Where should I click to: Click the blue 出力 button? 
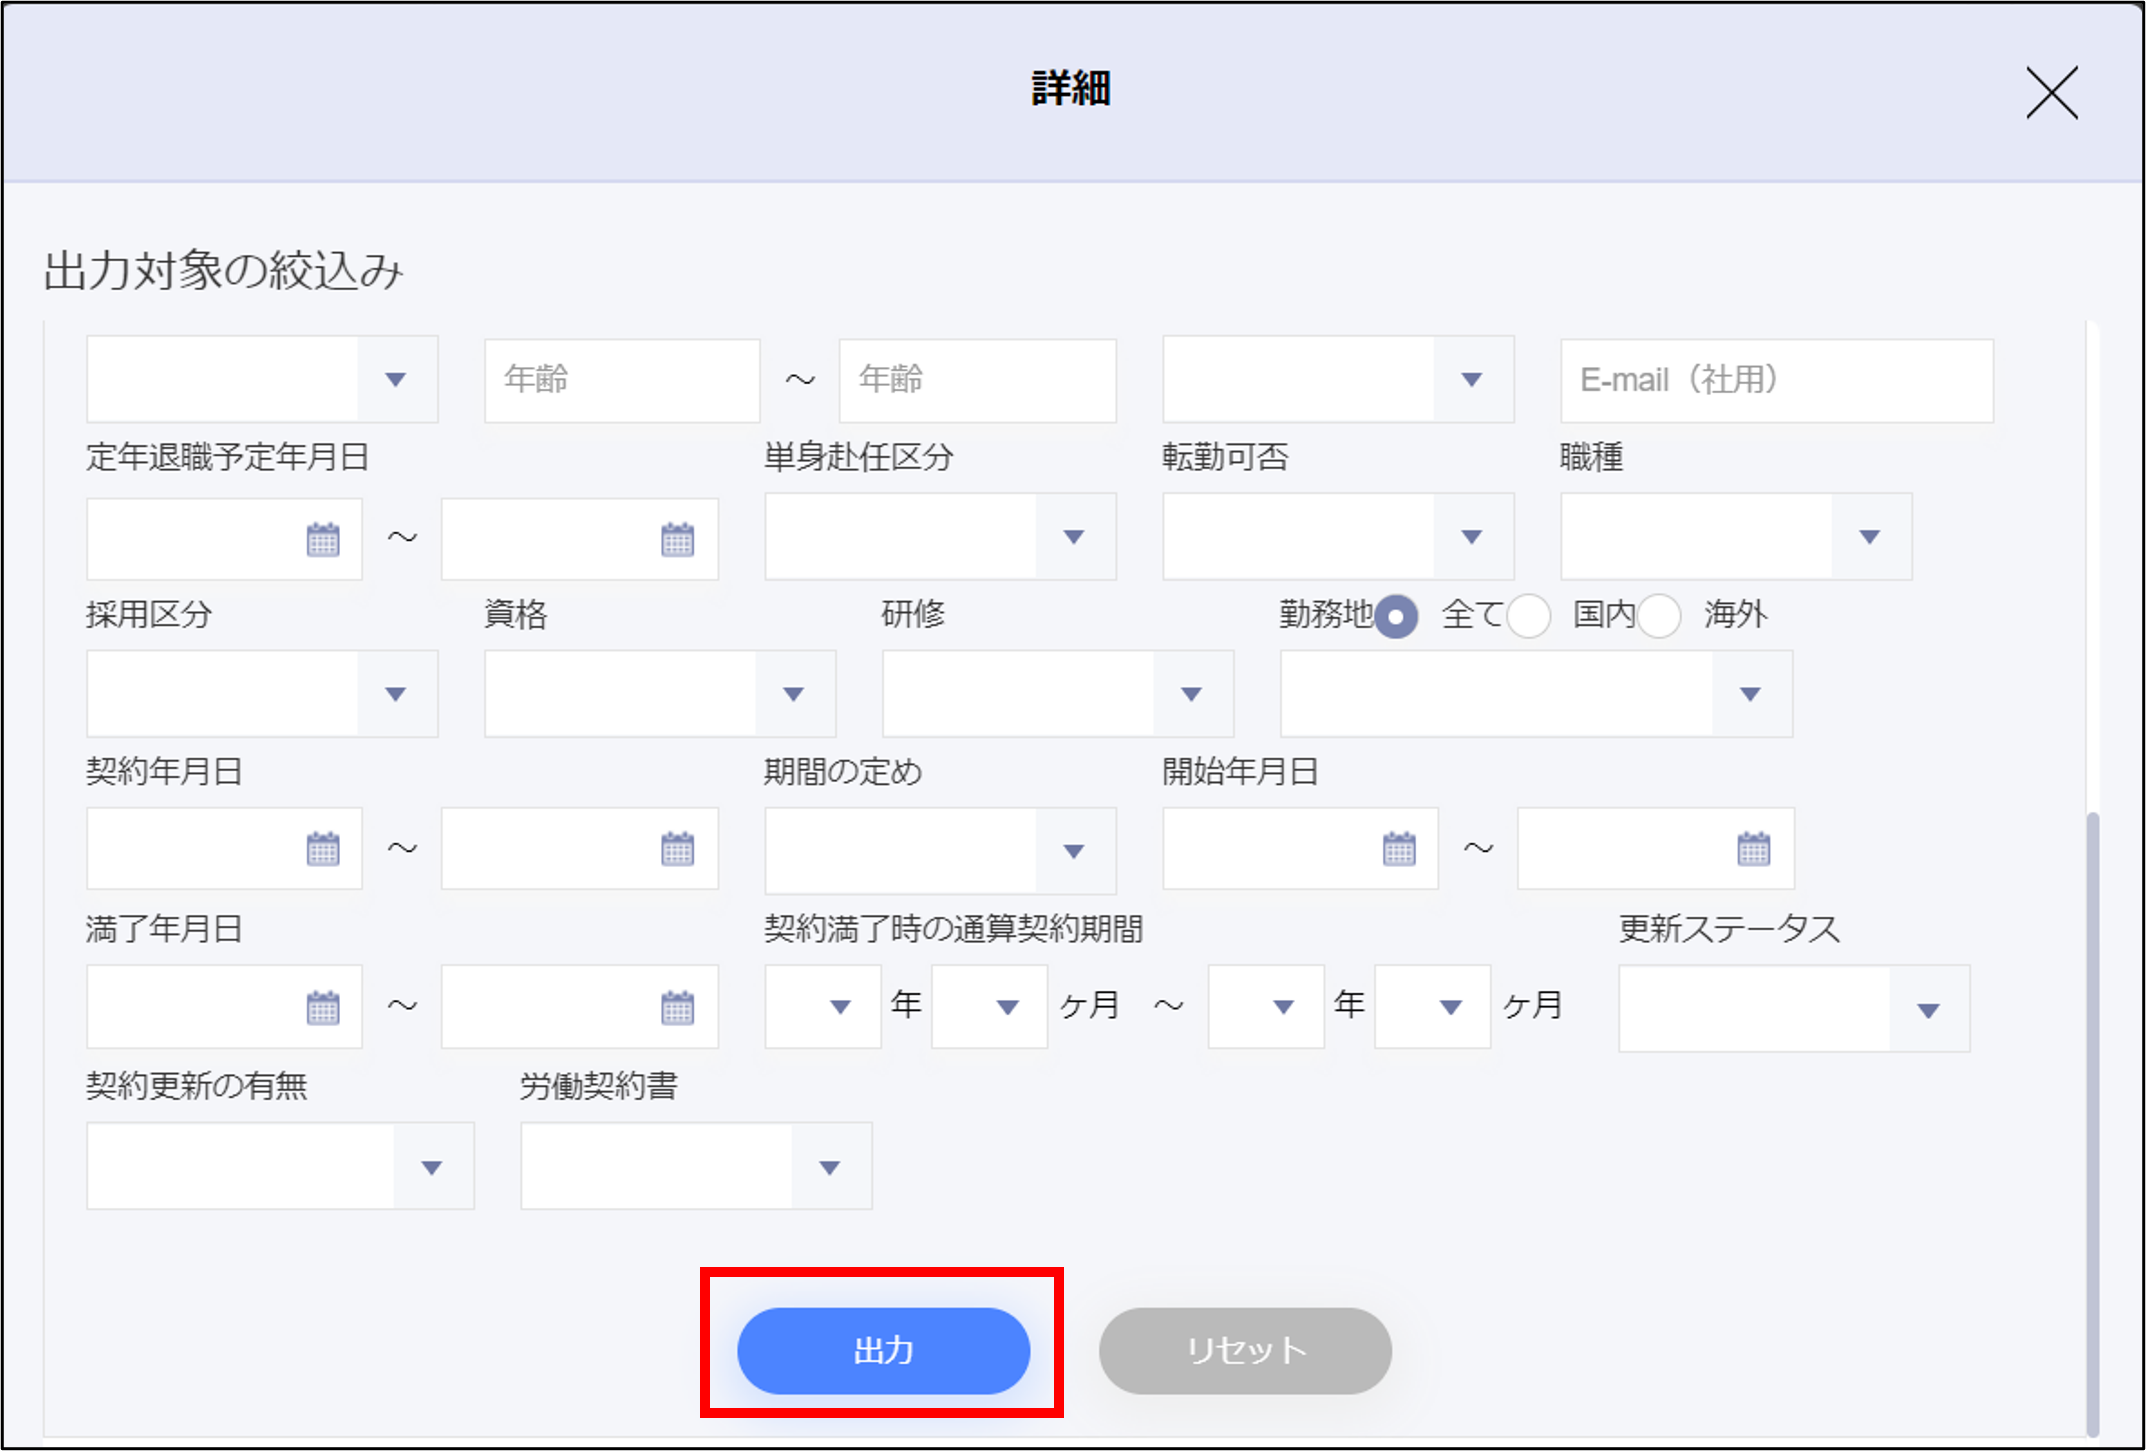[883, 1350]
